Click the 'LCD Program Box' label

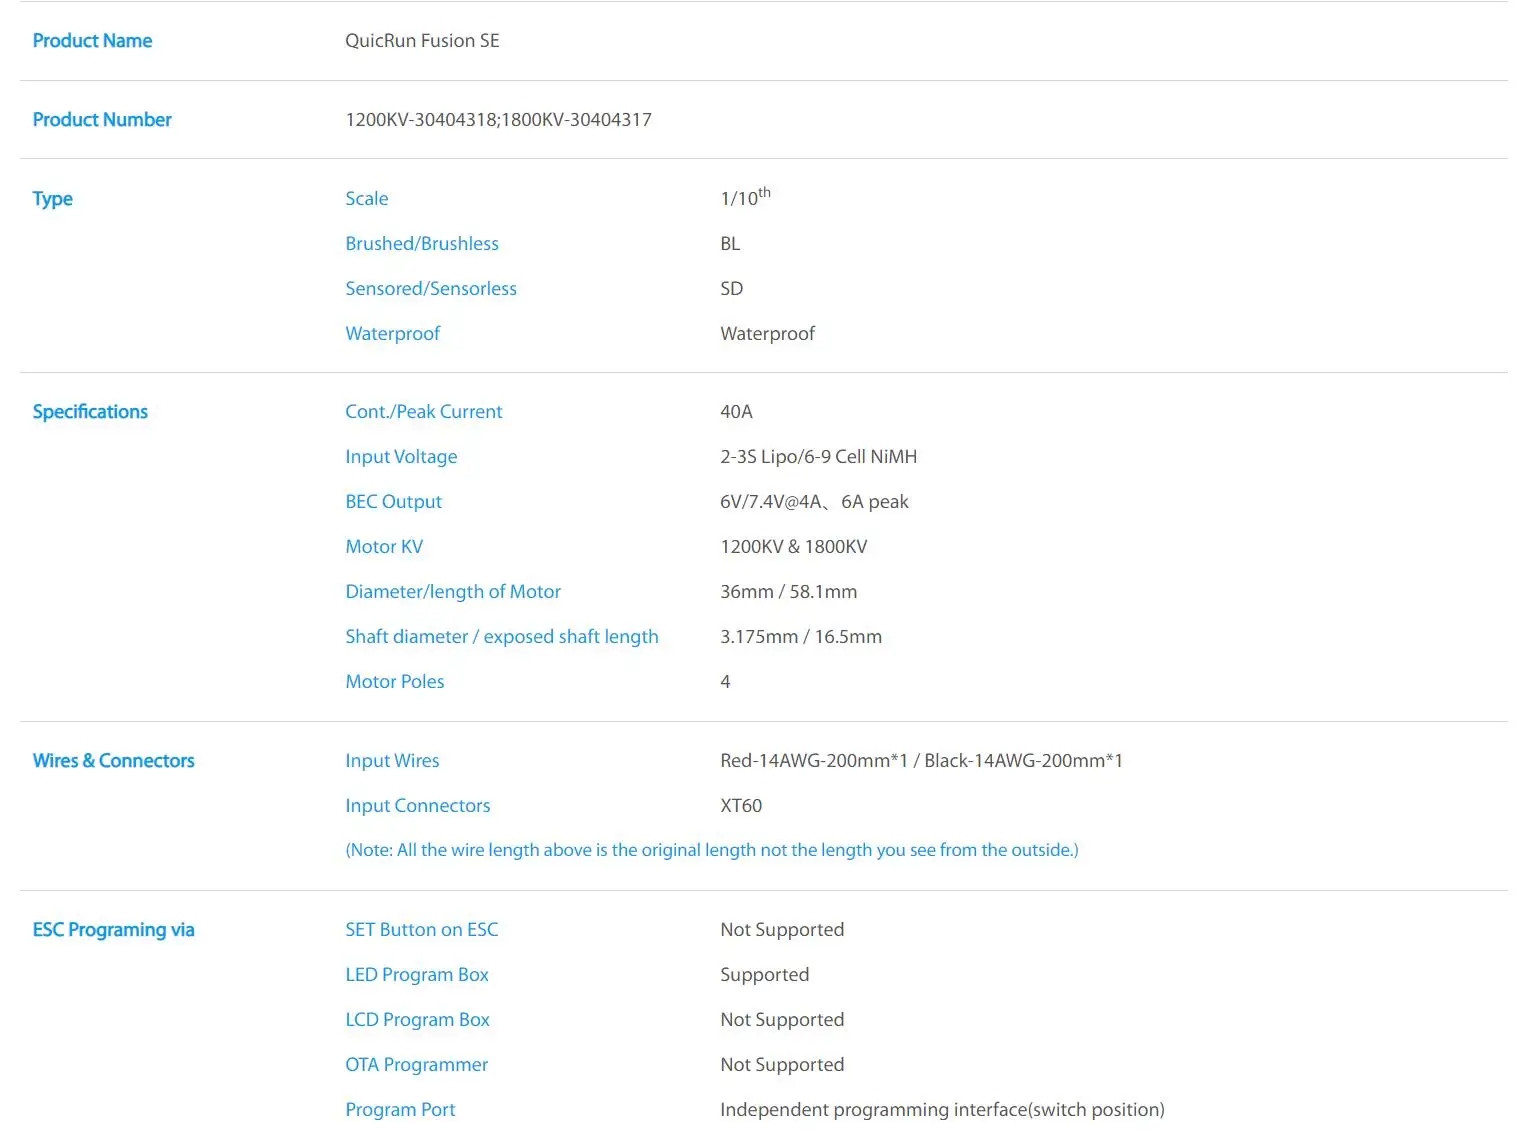click(x=417, y=1020)
